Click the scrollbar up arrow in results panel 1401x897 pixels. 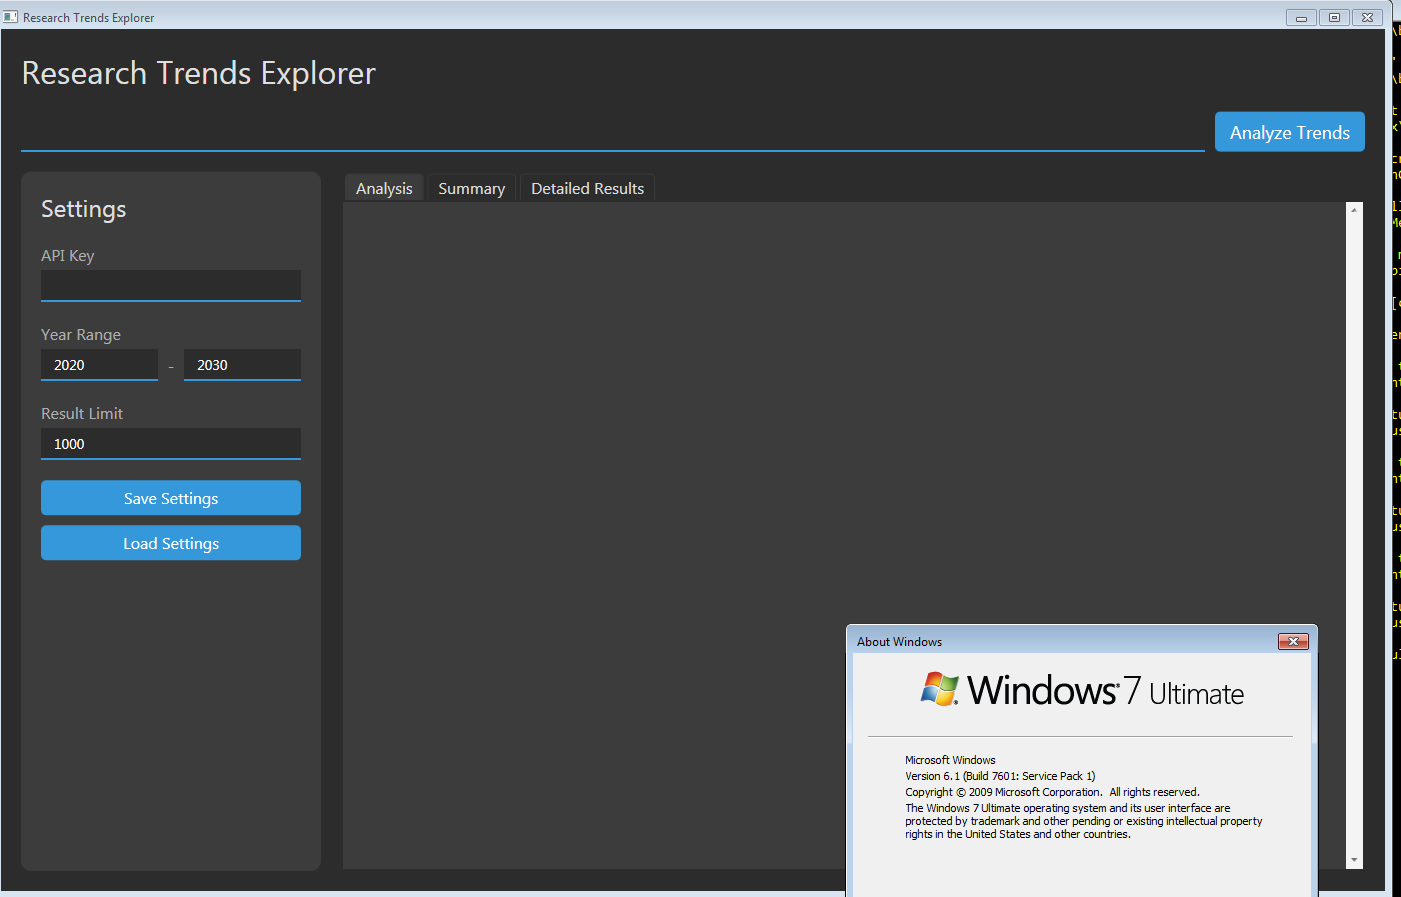1355,210
